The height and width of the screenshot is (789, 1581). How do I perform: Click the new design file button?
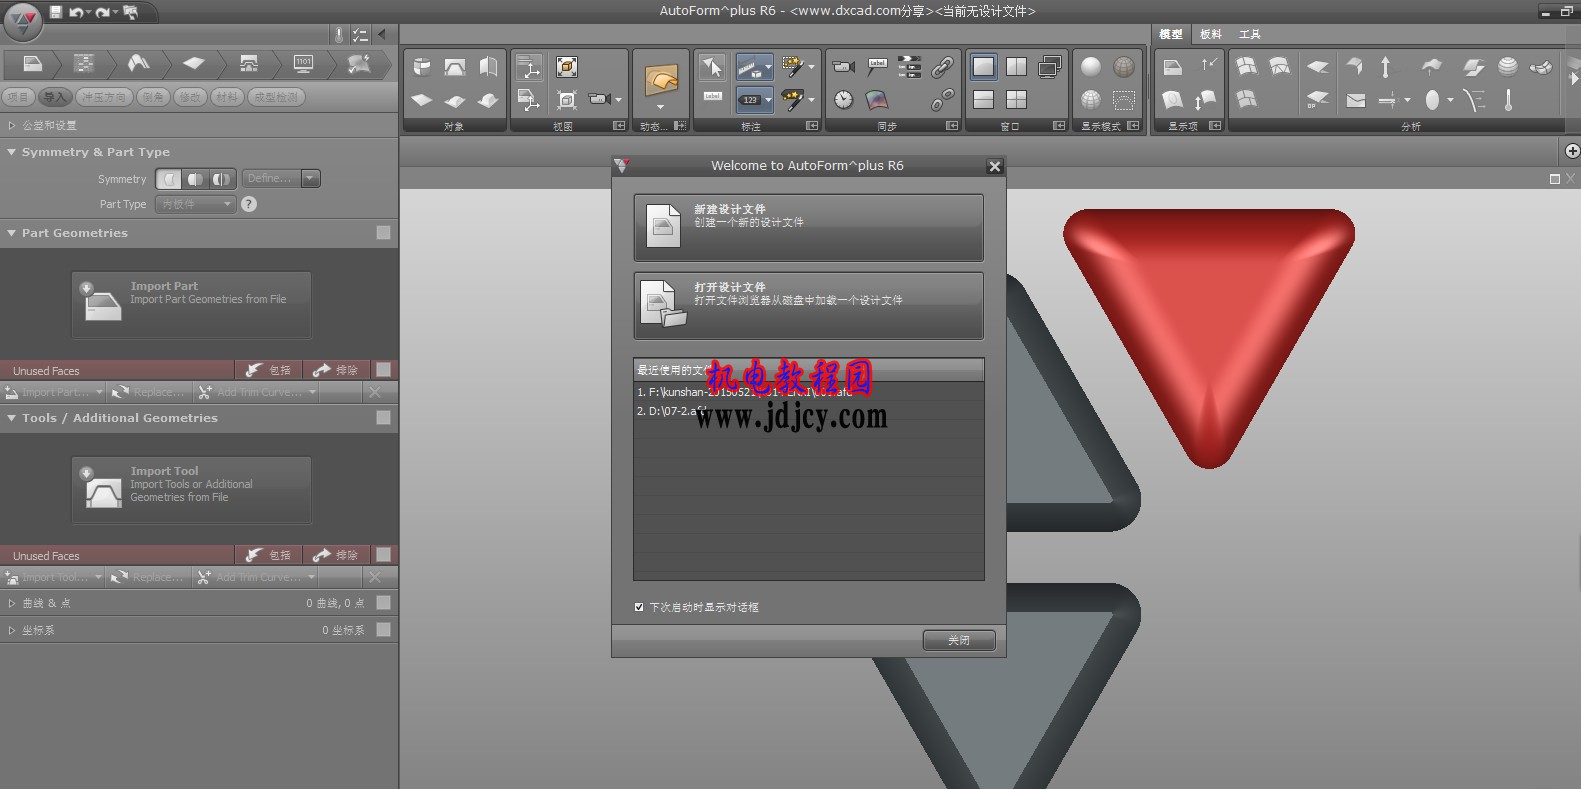[x=808, y=228]
